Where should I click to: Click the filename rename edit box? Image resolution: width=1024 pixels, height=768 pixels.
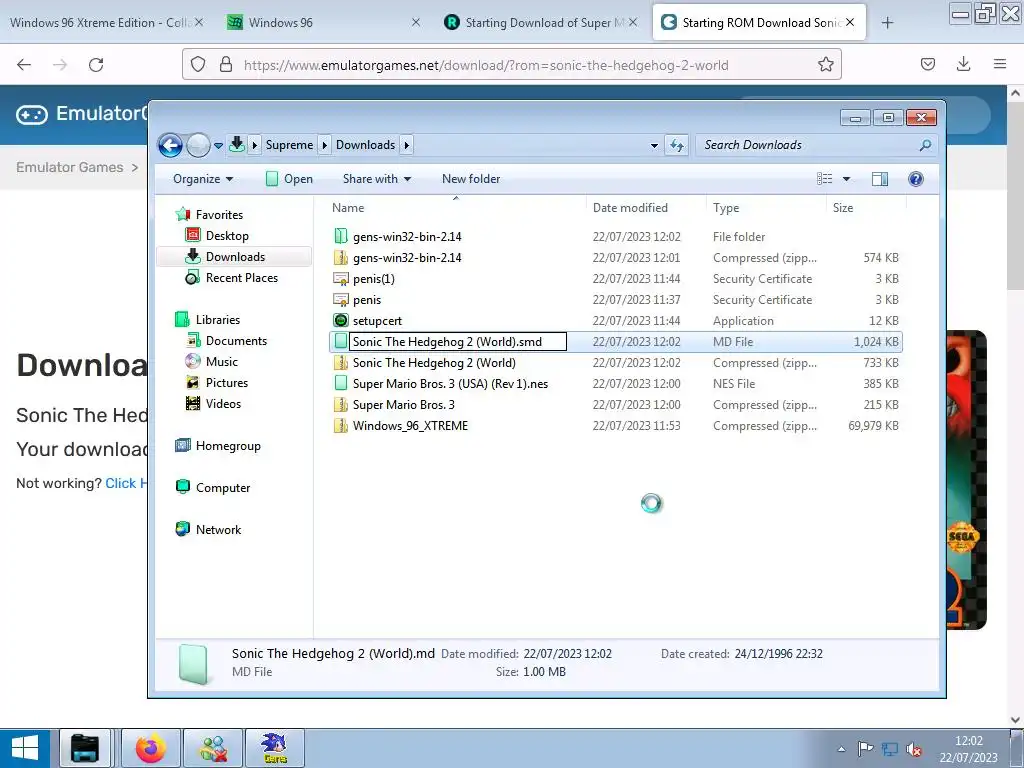pyautogui.click(x=458, y=342)
